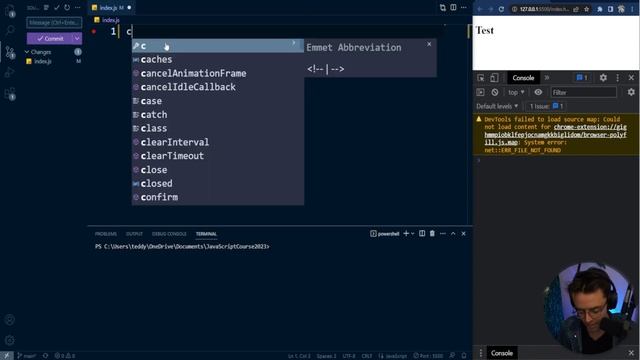
Task: Choose 'cancelAnimationFrame' suggestion
Action: pos(218,73)
